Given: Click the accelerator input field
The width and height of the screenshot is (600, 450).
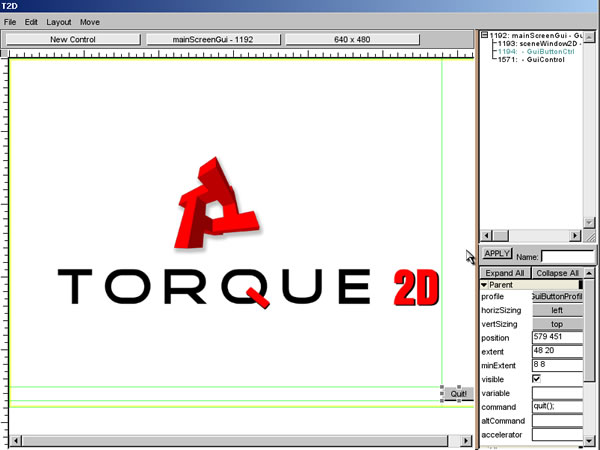Looking at the screenshot, I should point(558,434).
